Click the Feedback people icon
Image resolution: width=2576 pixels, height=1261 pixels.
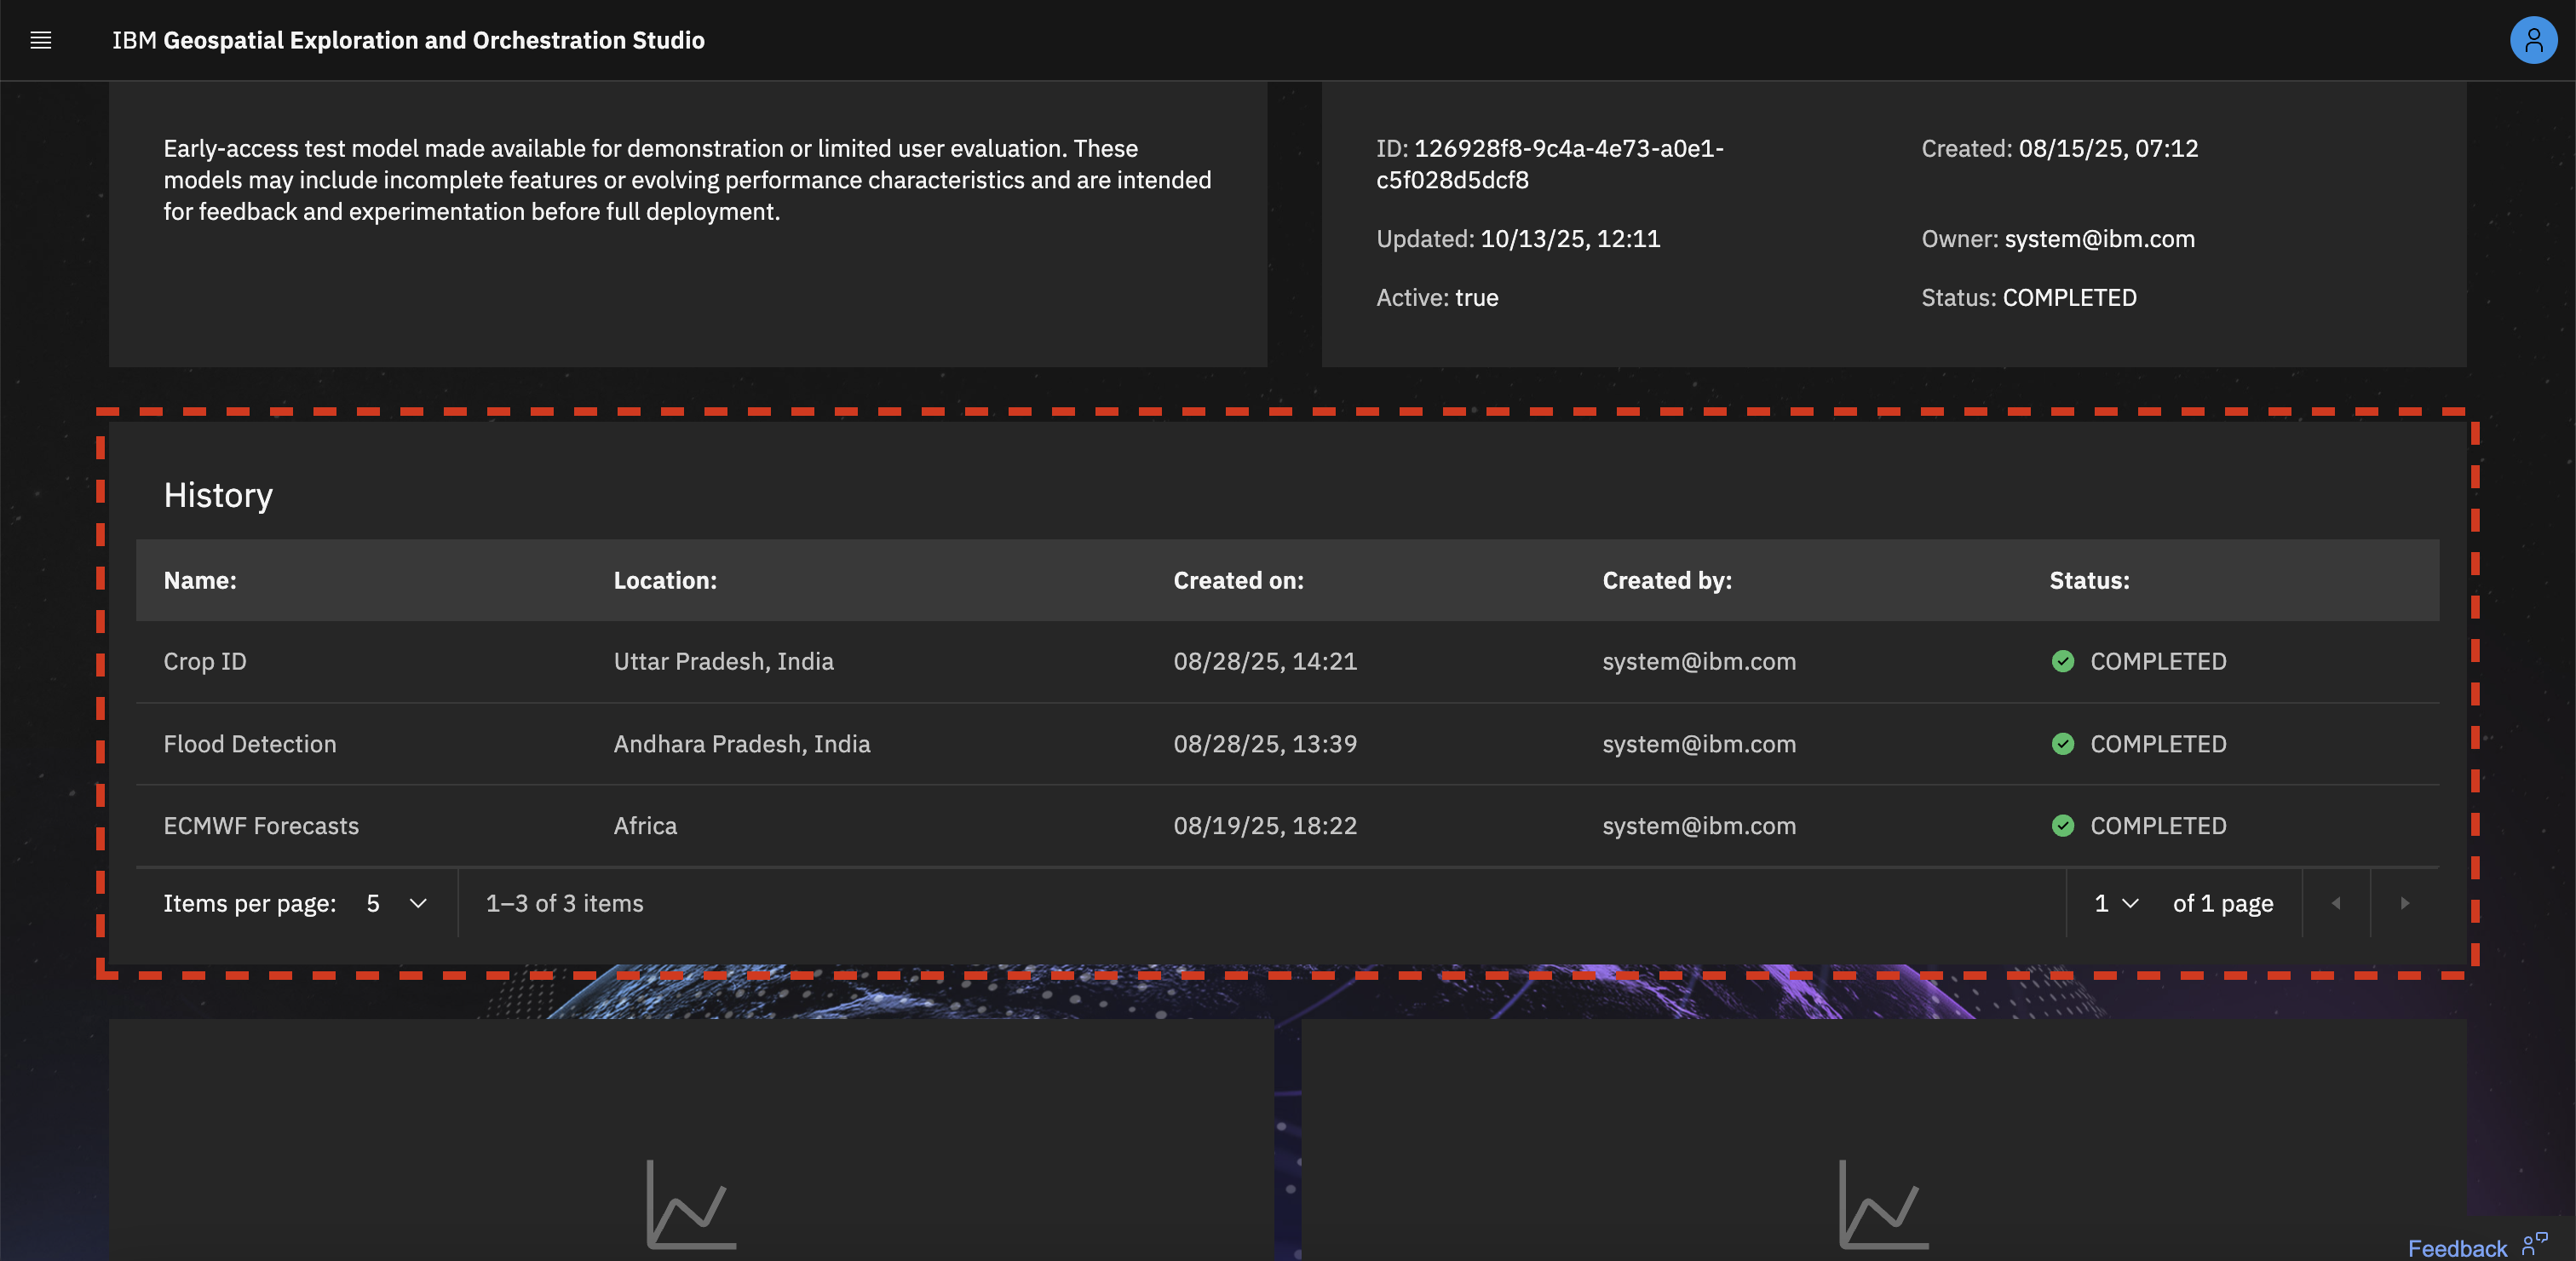pyautogui.click(x=2534, y=1245)
